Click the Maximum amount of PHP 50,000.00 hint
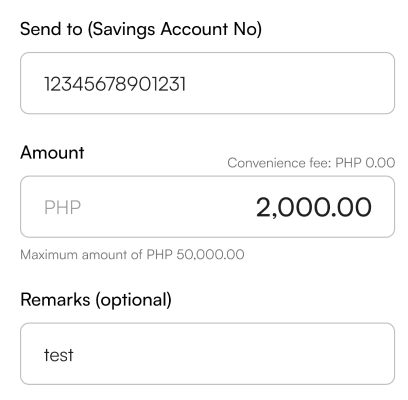Viewport: 408px width, 400px height. pos(132,255)
